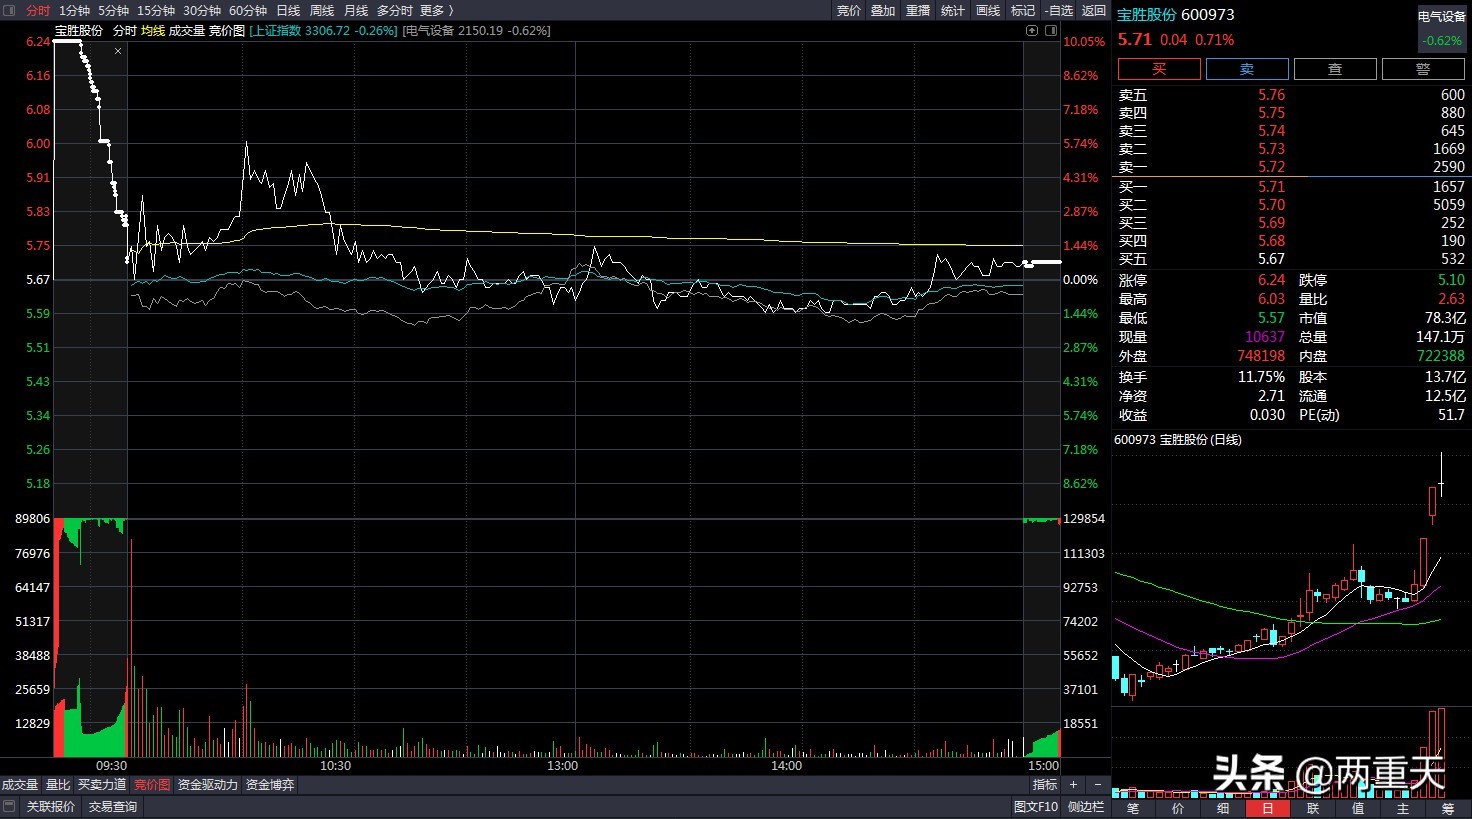Switch to 成交量 indicator tab
The width and height of the screenshot is (1472, 819).
(x=20, y=785)
